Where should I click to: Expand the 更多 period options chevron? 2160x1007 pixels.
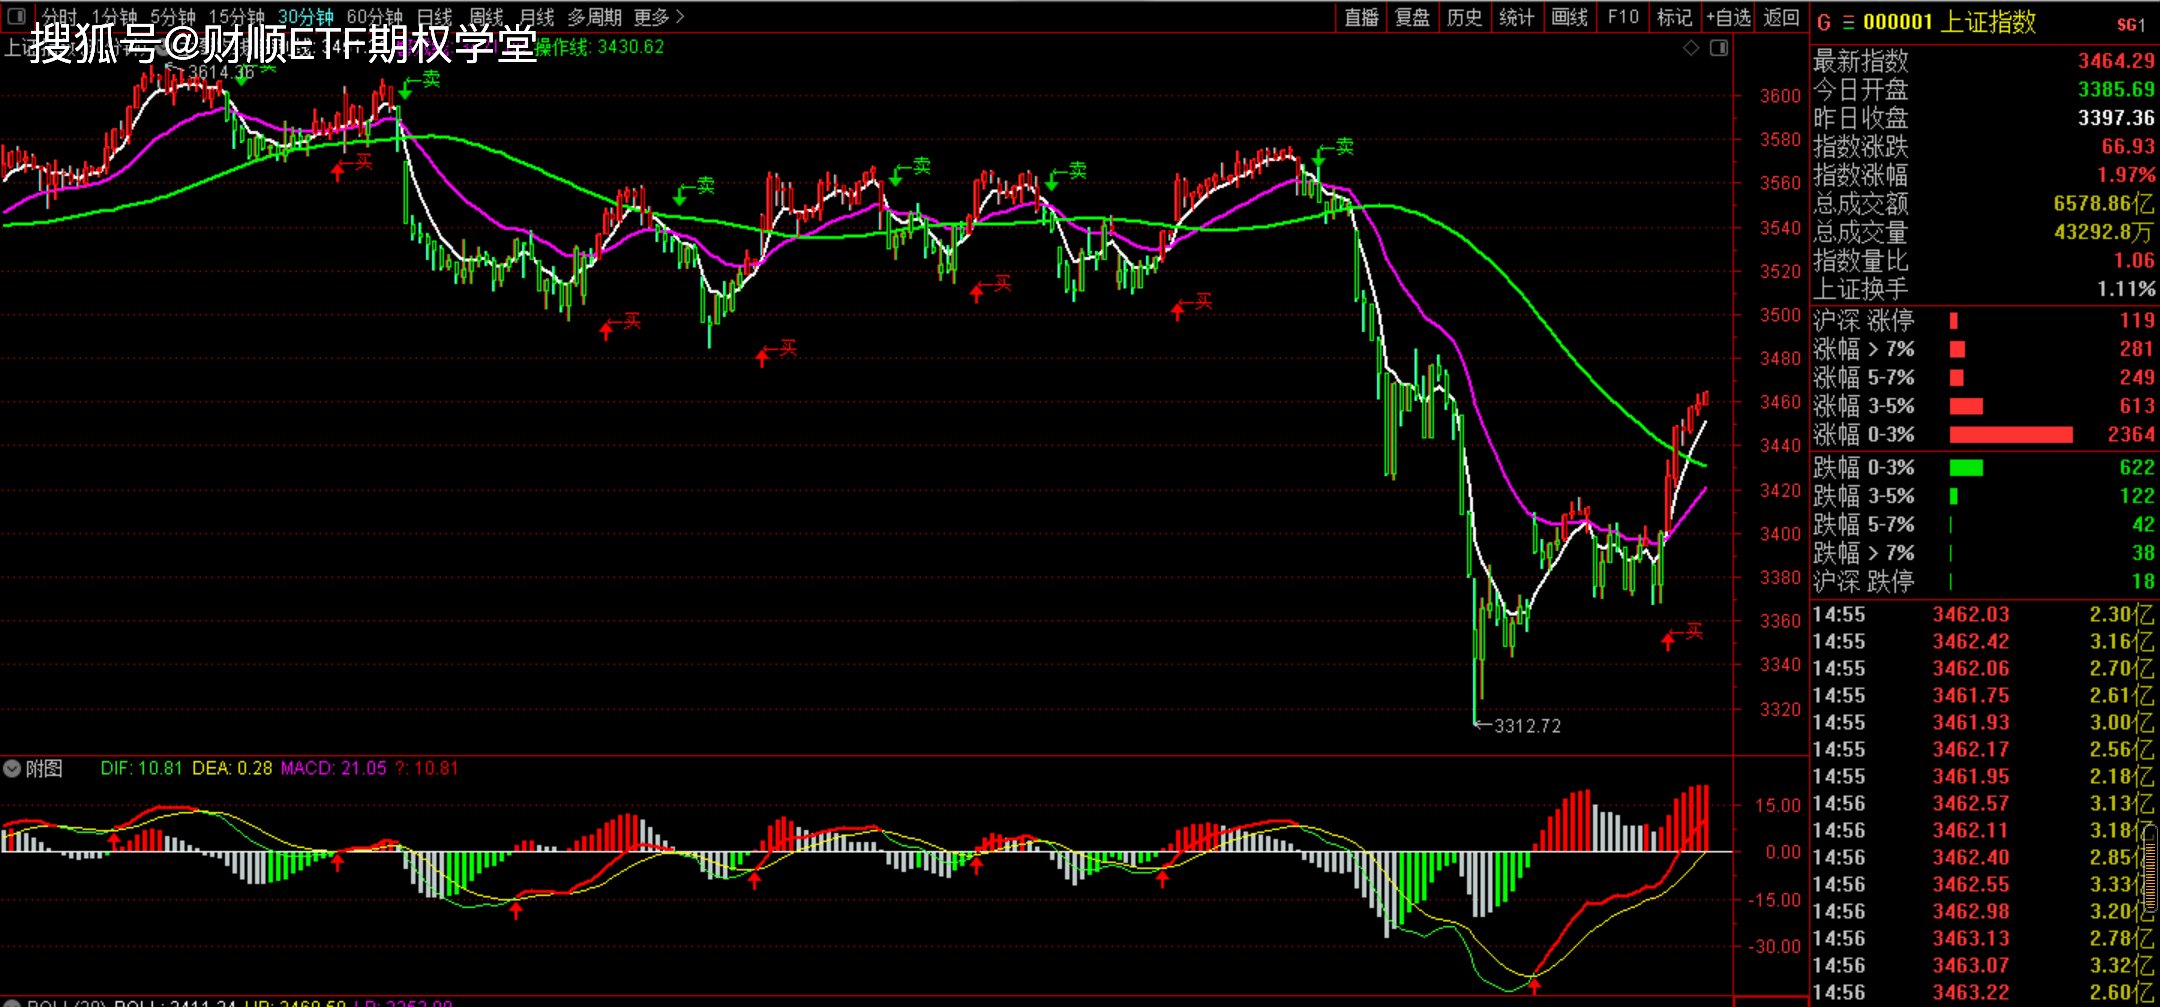[x=680, y=17]
